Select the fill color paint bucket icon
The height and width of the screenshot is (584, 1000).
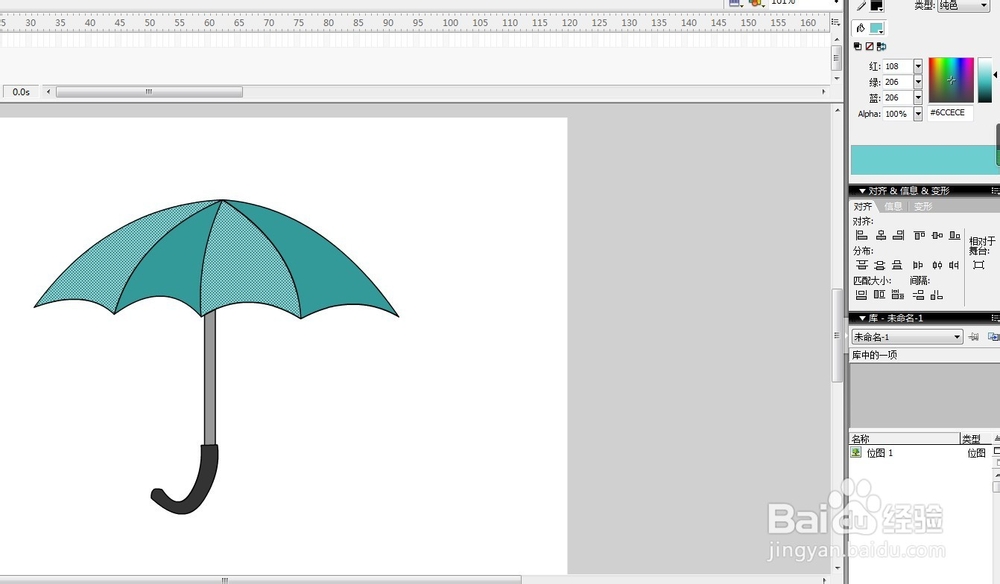[861, 28]
